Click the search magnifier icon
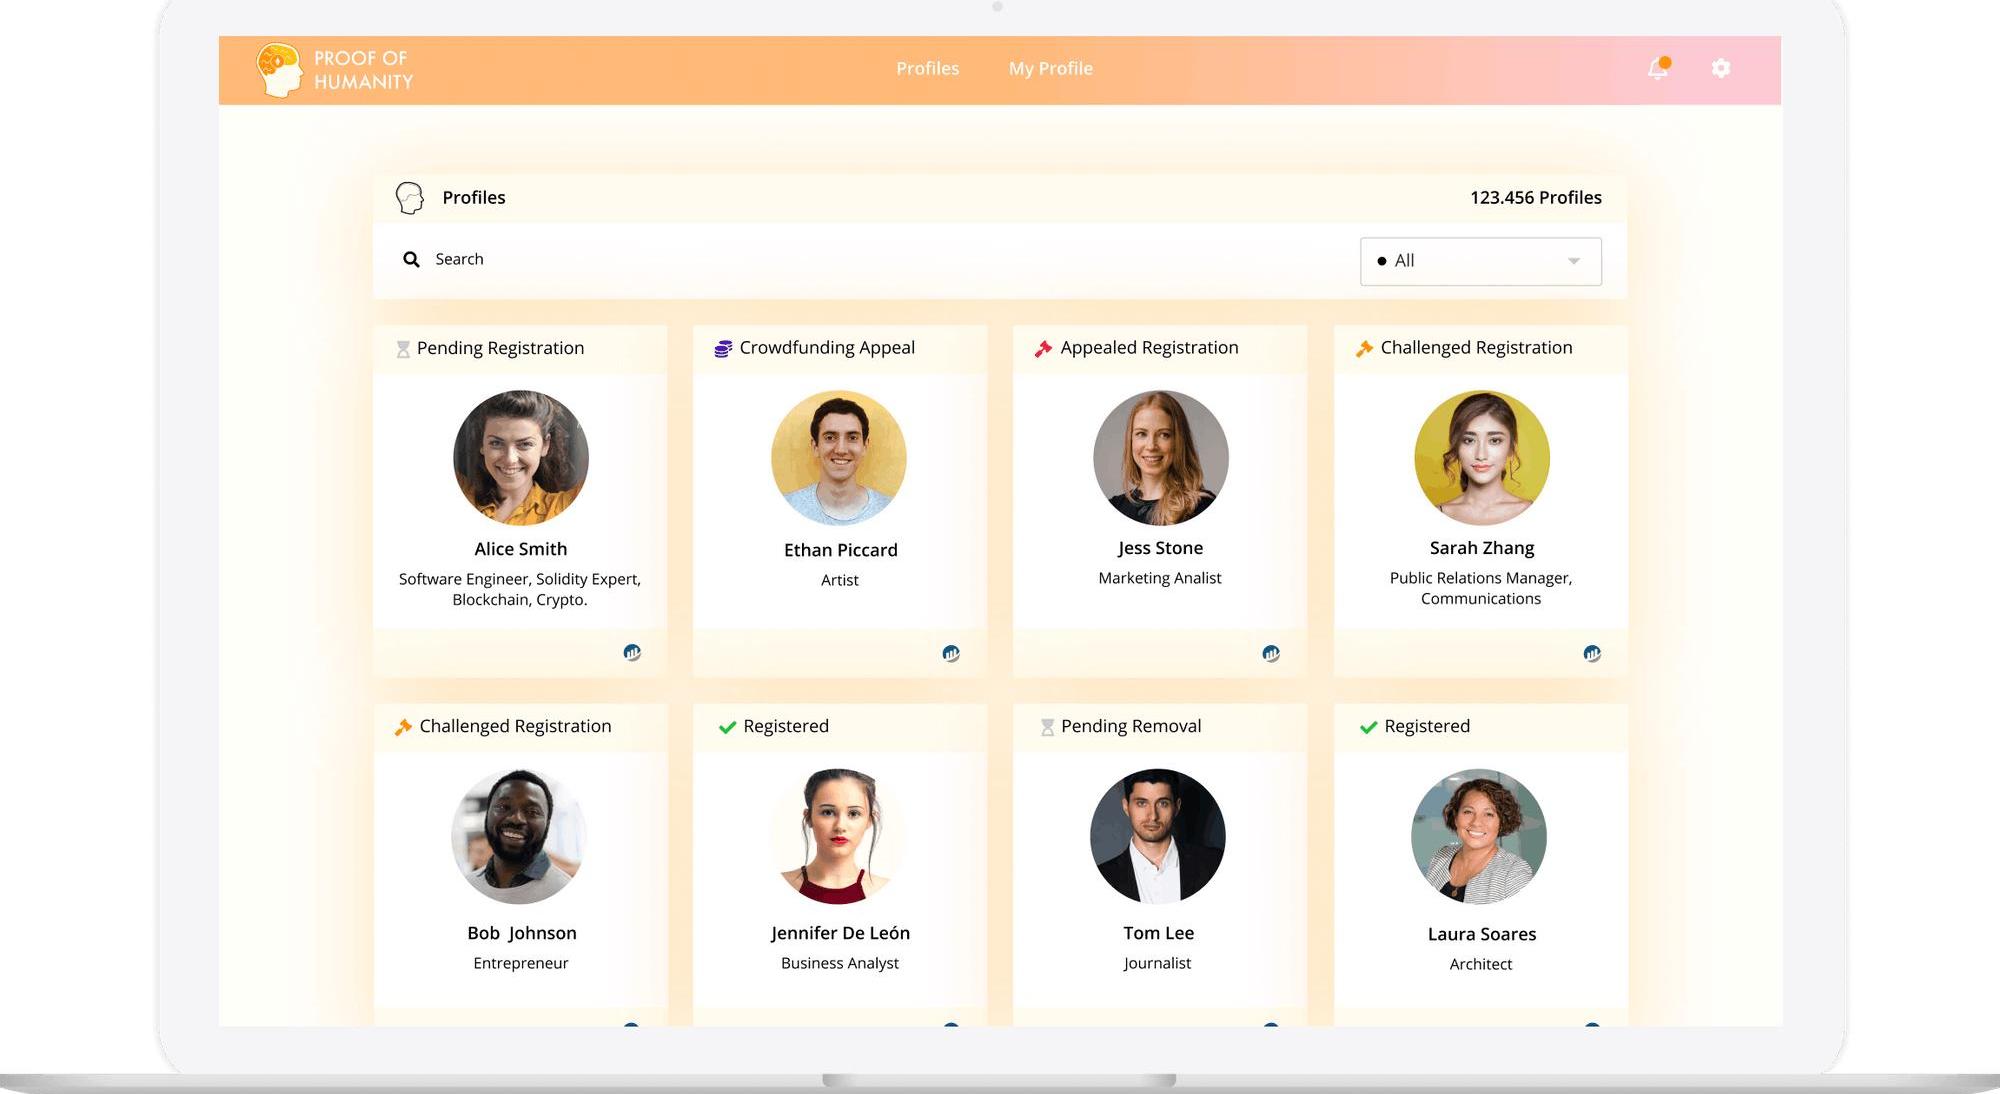This screenshot has width=2000, height=1094. click(411, 260)
